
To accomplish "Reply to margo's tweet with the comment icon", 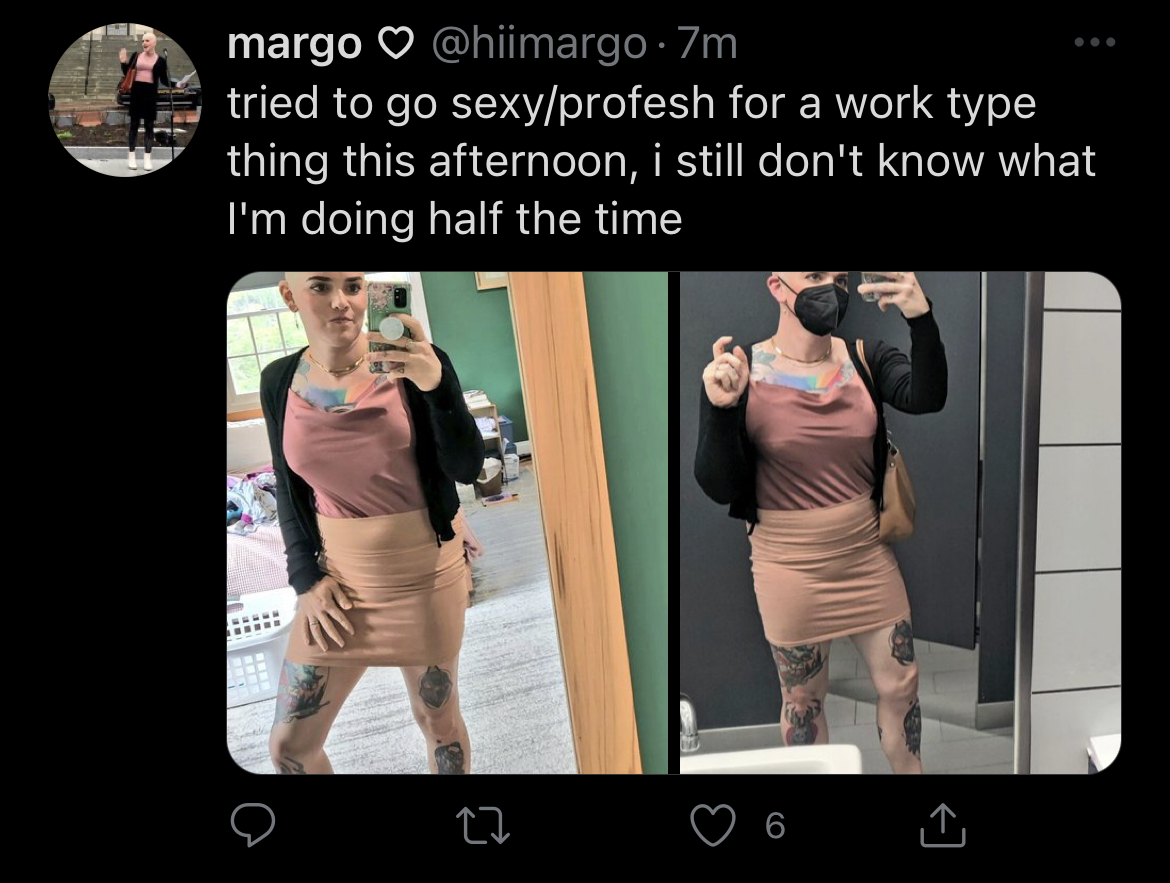I will [252, 824].
